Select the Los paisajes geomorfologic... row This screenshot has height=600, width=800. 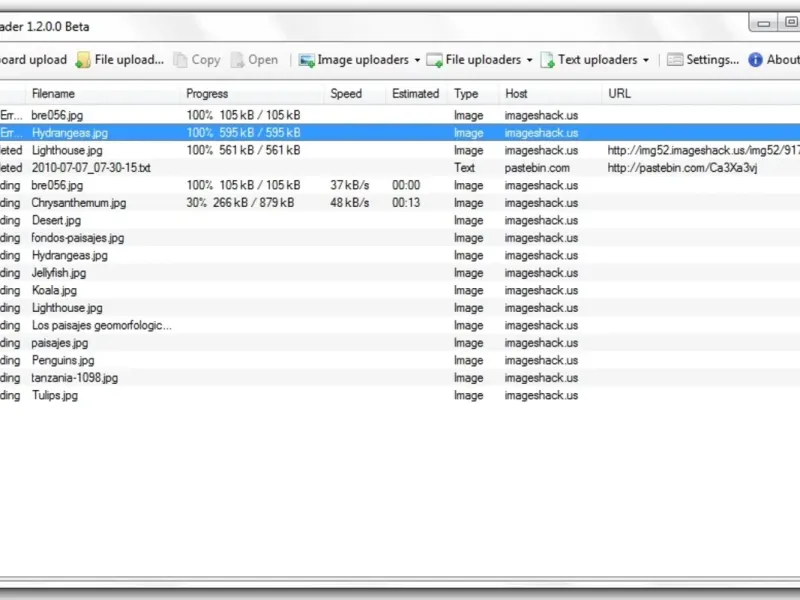click(400, 326)
